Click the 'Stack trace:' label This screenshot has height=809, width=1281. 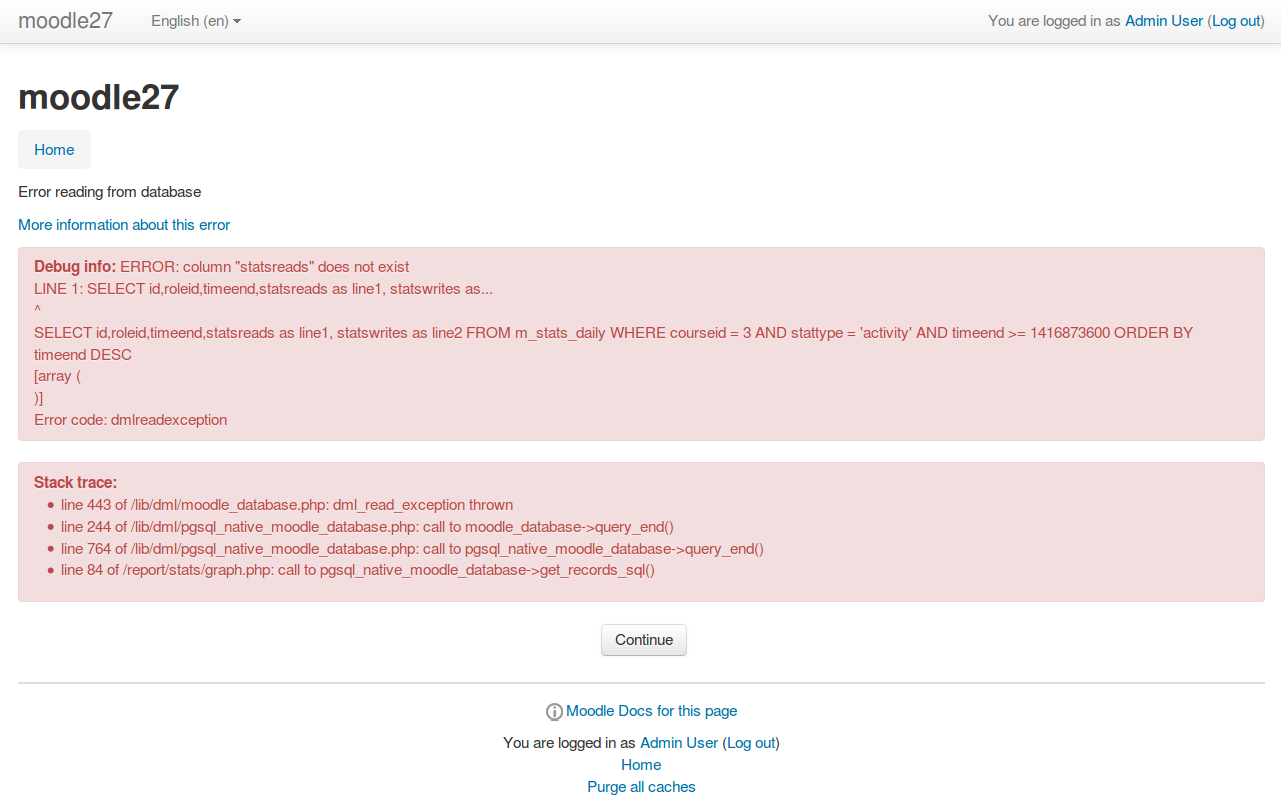tap(75, 483)
